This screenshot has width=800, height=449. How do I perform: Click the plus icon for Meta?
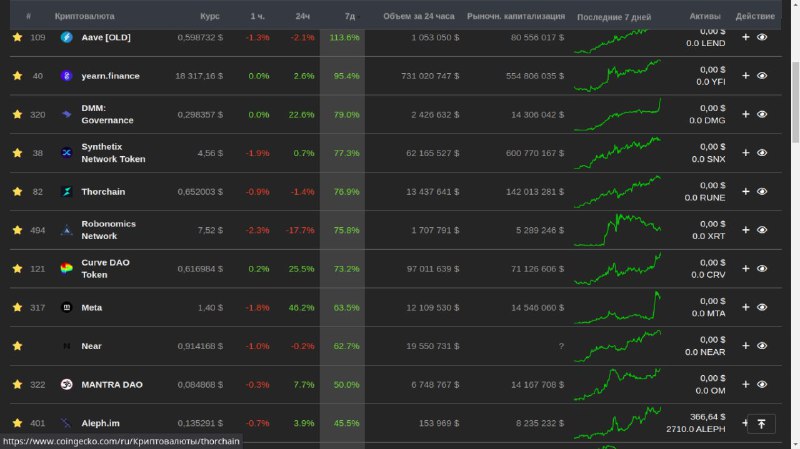[745, 307]
